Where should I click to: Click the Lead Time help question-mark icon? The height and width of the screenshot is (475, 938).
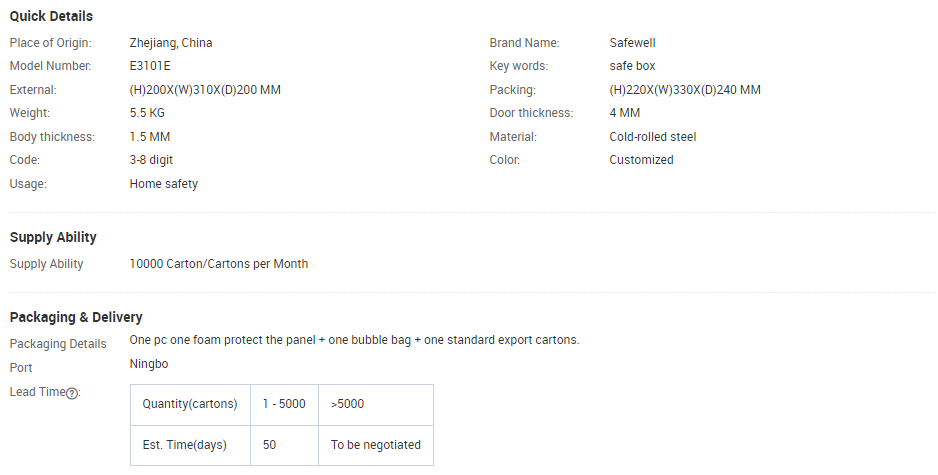(72, 393)
